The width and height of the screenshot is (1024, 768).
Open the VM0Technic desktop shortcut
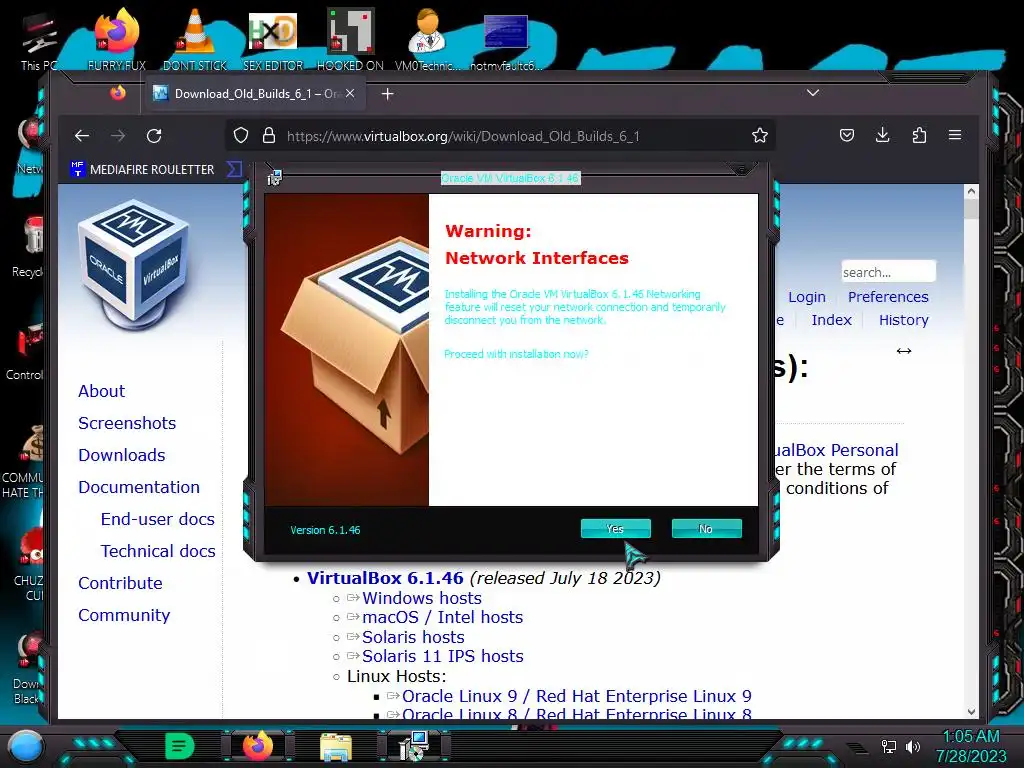[427, 39]
